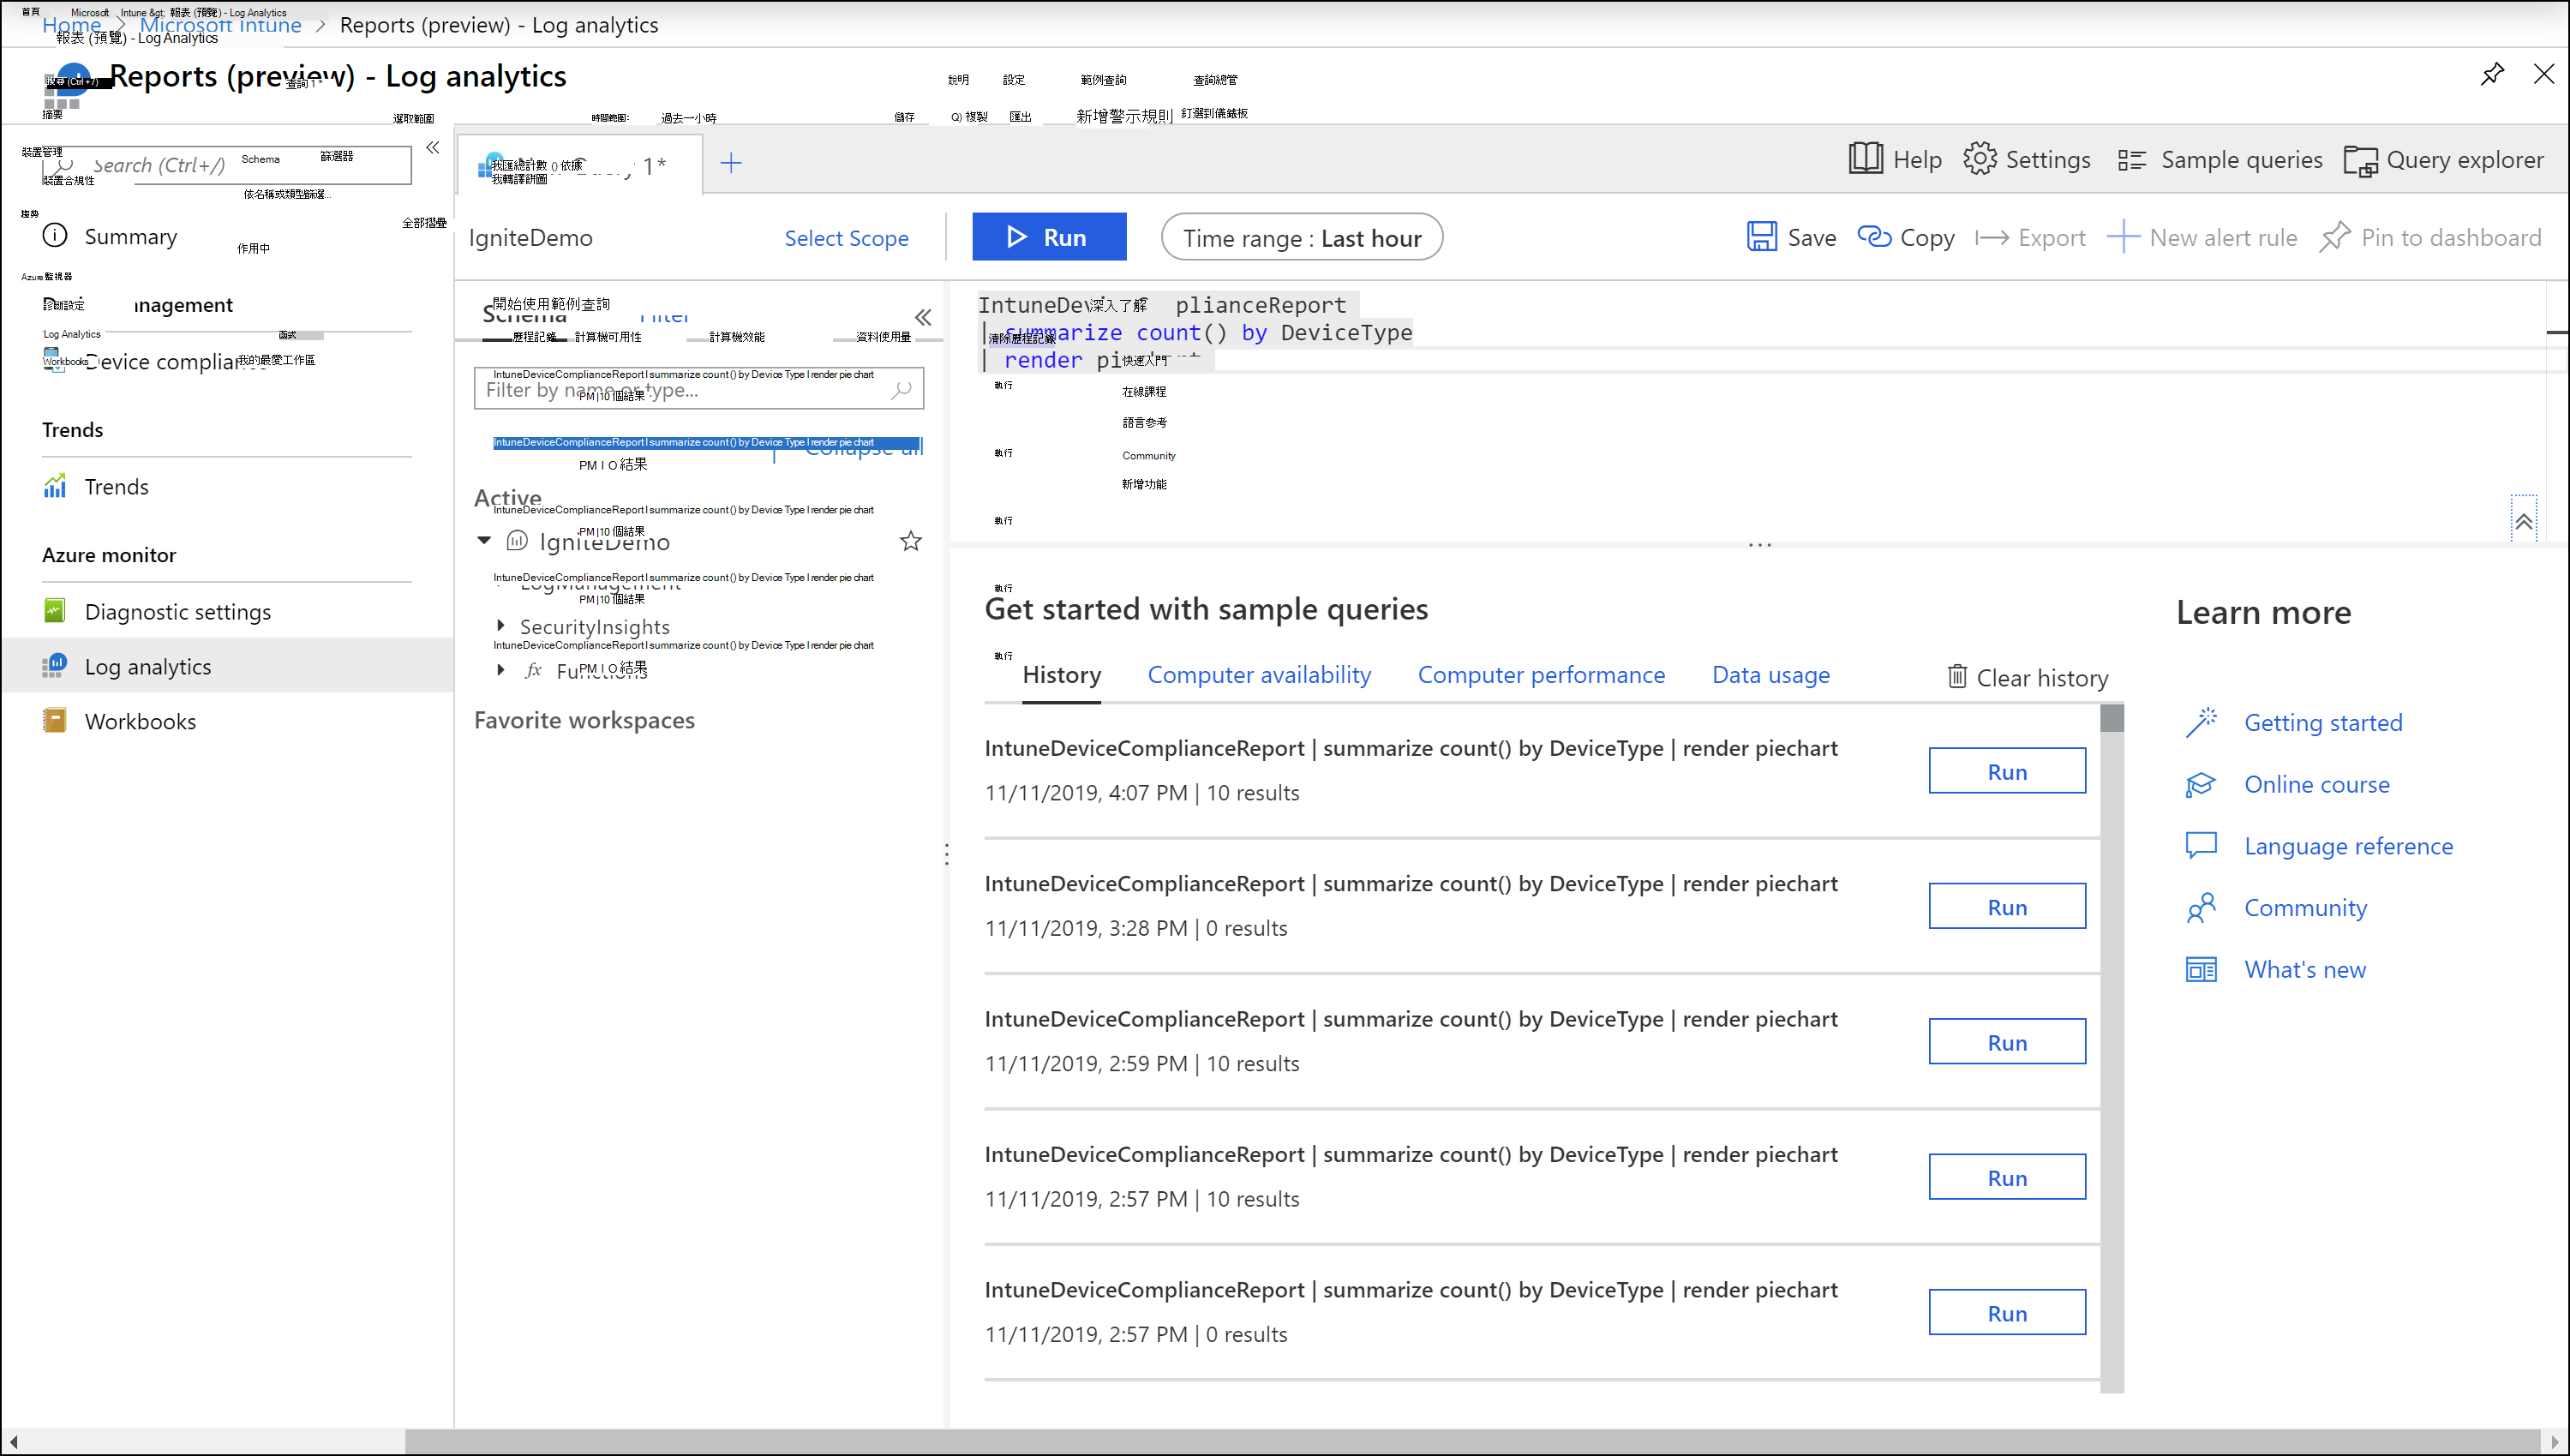Select the Data usage tab
The image size is (2570, 1456).
click(1770, 674)
